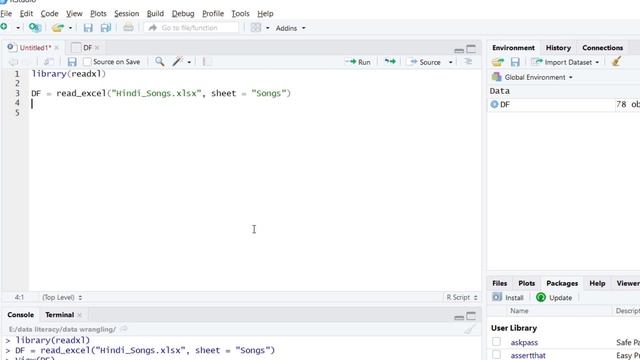This screenshot has height=360, width=640.
Task: Switch to the DF data viewer tab
Action: click(x=87, y=48)
